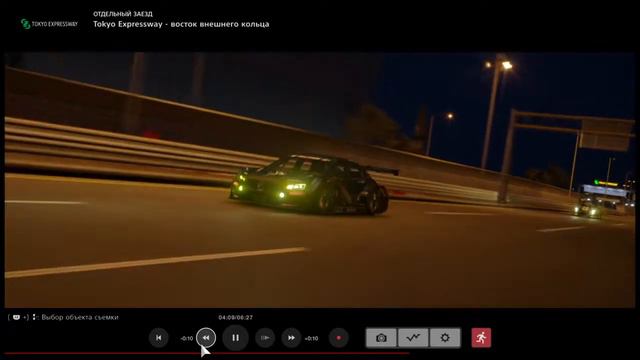Show the telemetry graph display
The image size is (640, 360).
413,338
